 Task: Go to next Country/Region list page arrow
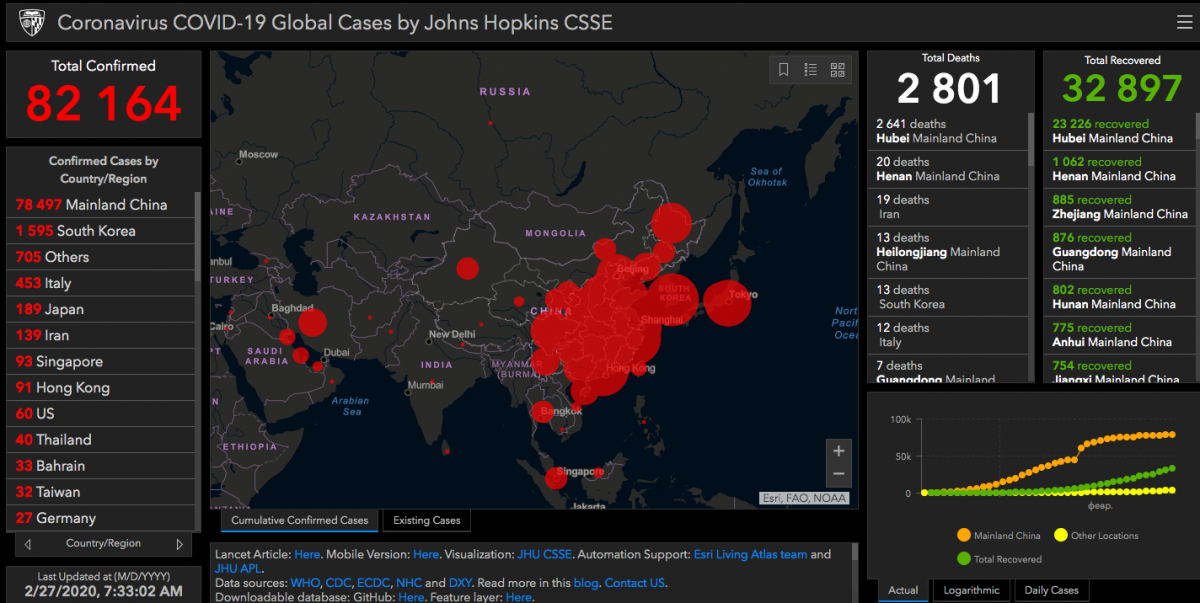[180, 544]
